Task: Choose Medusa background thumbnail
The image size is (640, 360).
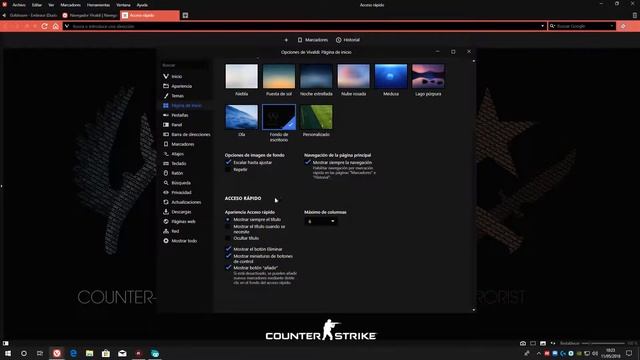Action: [x=391, y=76]
